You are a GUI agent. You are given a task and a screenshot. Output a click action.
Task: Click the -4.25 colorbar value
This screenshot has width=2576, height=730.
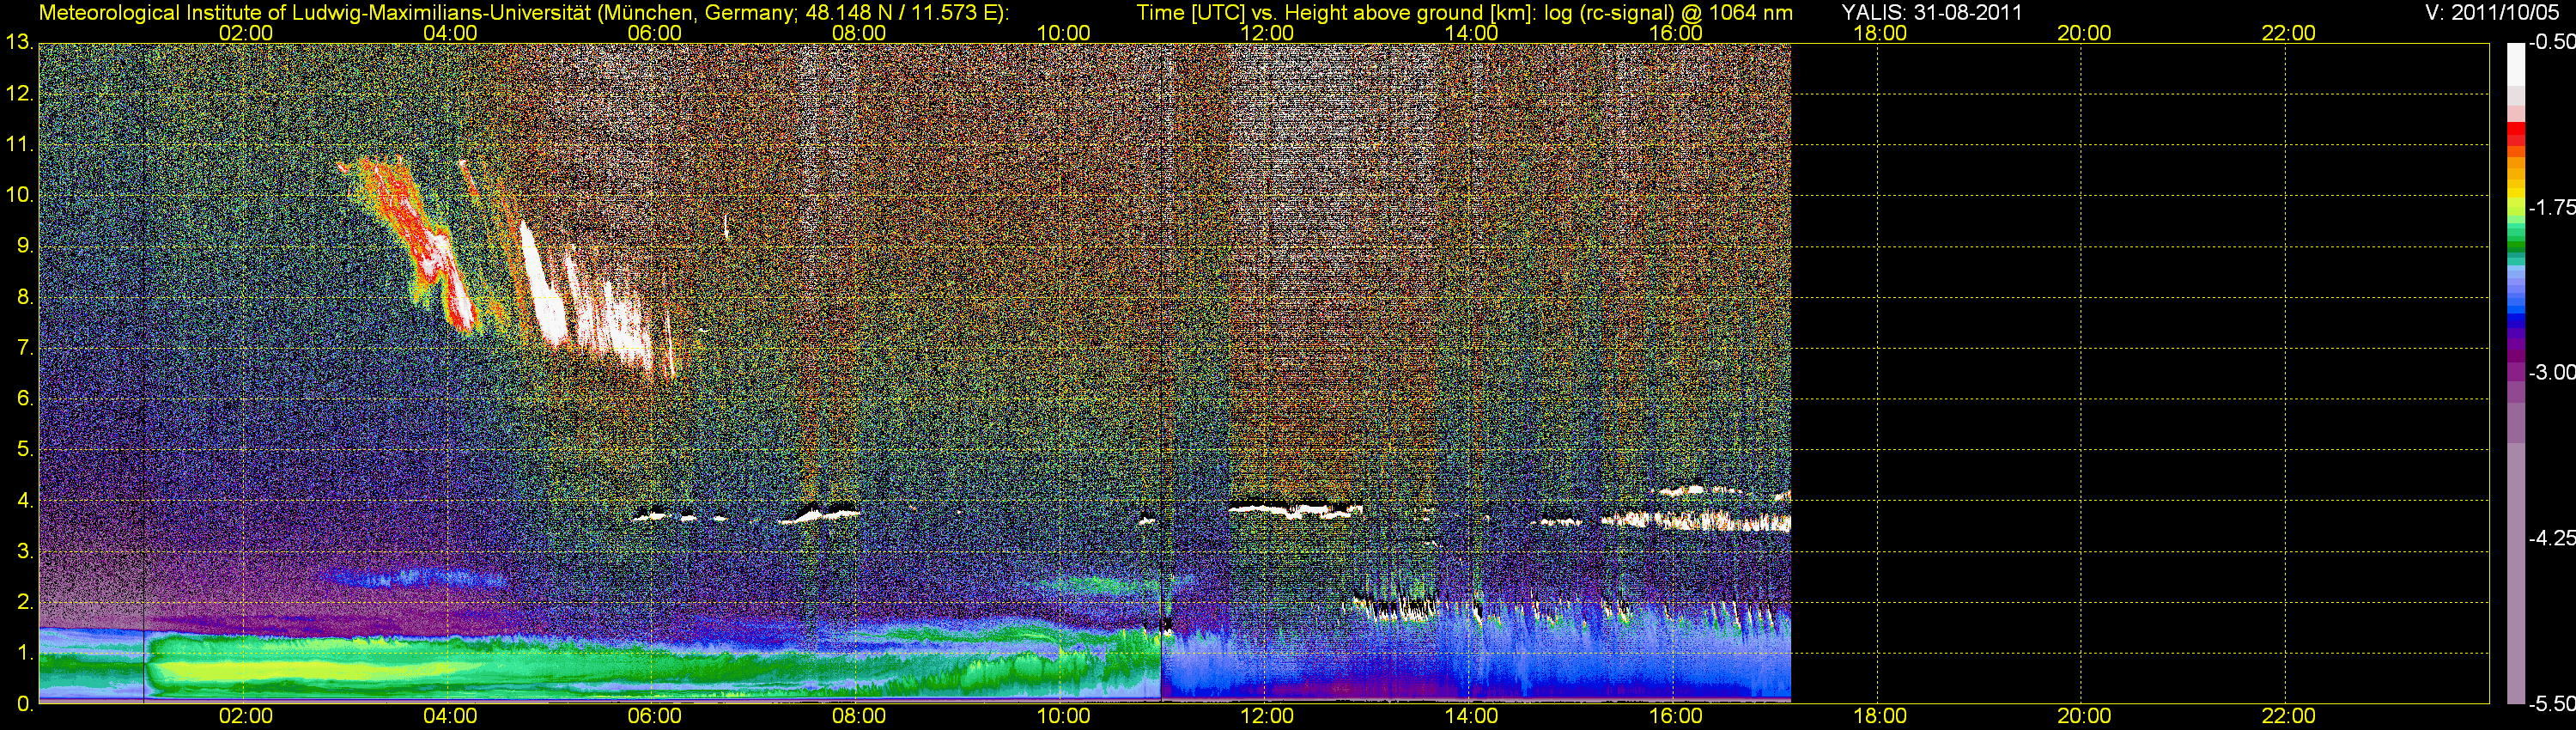click(x=2551, y=538)
